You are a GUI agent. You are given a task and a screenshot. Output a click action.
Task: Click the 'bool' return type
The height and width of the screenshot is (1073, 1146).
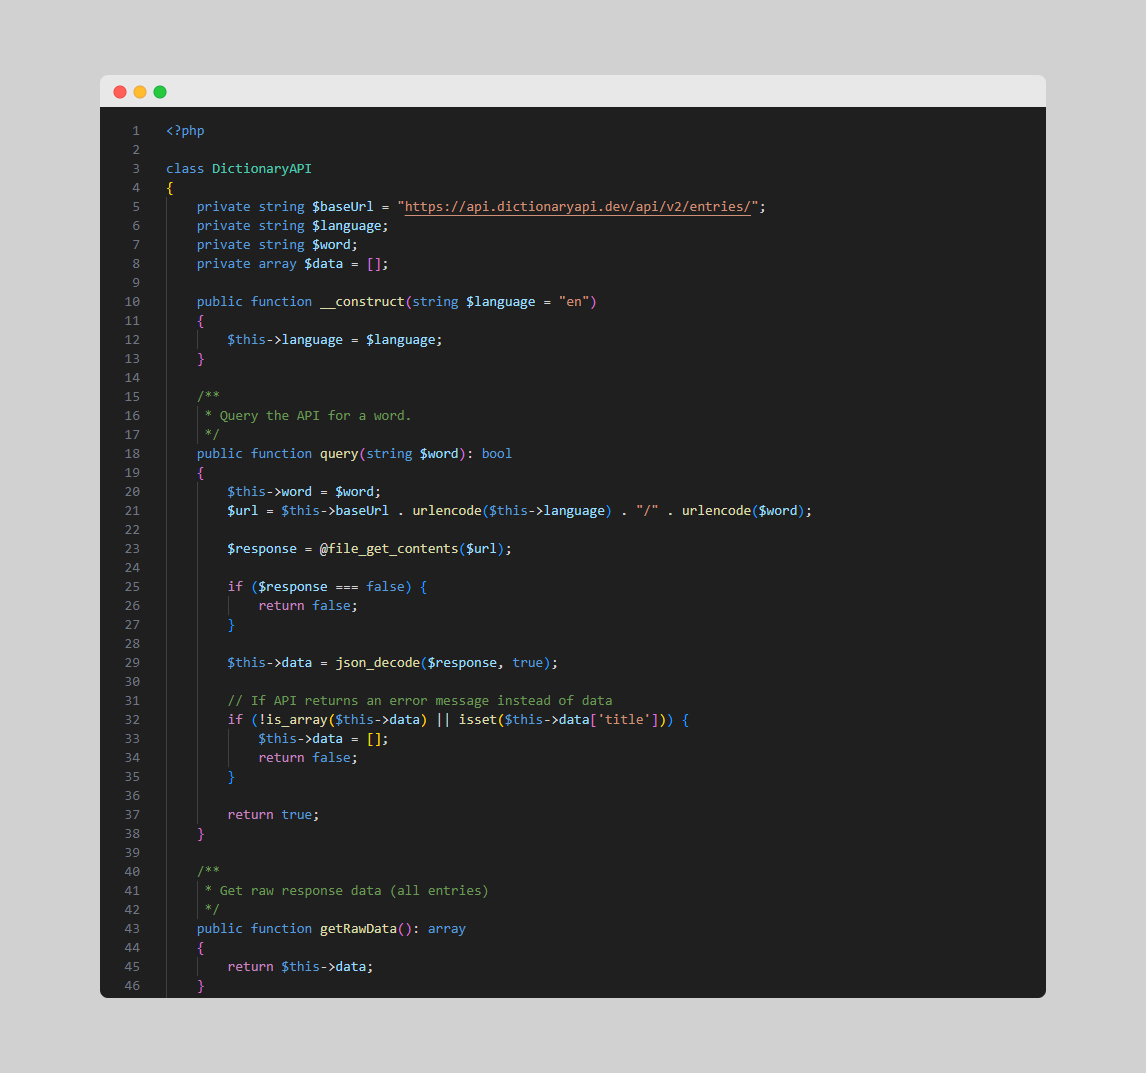pyautogui.click(x=497, y=454)
